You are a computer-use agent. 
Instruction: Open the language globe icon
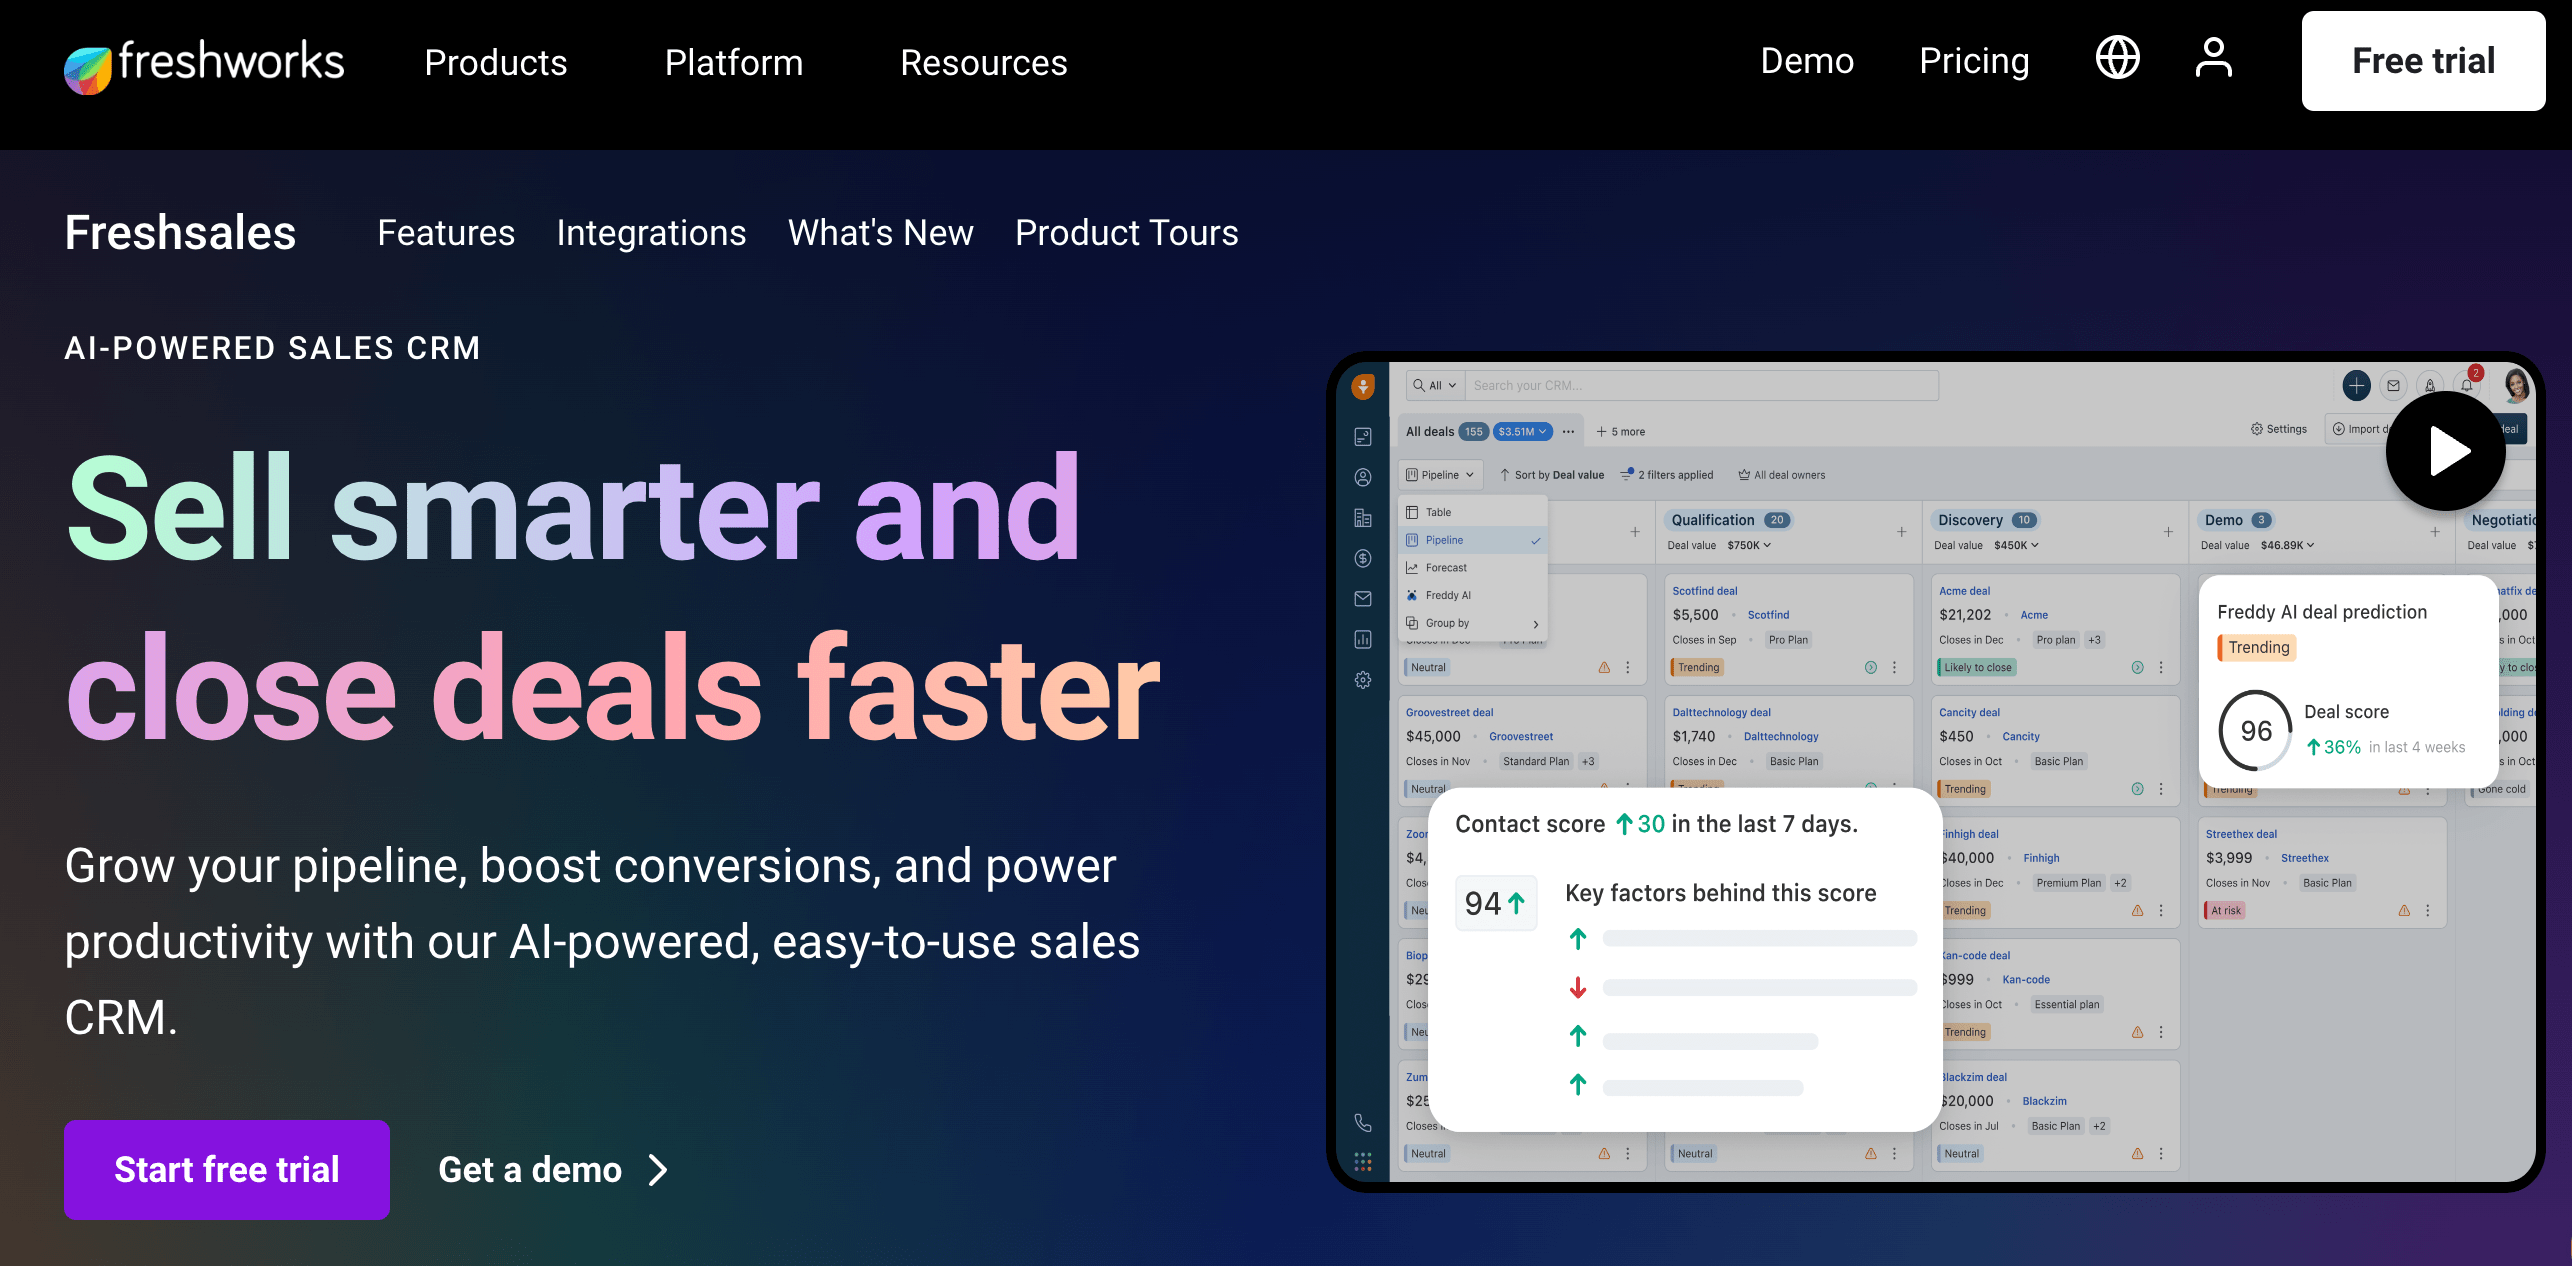click(x=2117, y=58)
